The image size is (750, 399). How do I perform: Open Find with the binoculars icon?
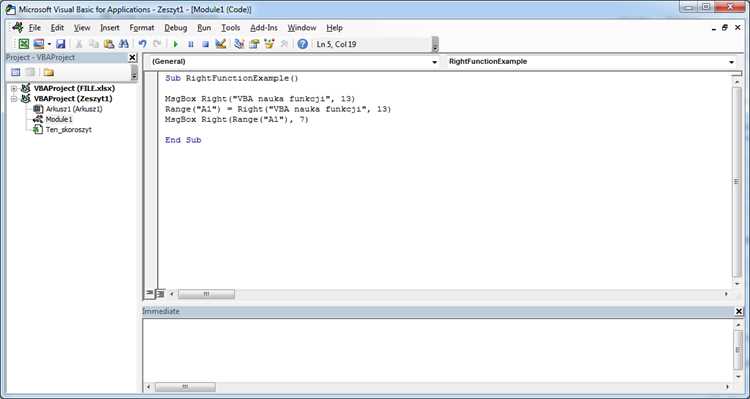click(x=123, y=44)
